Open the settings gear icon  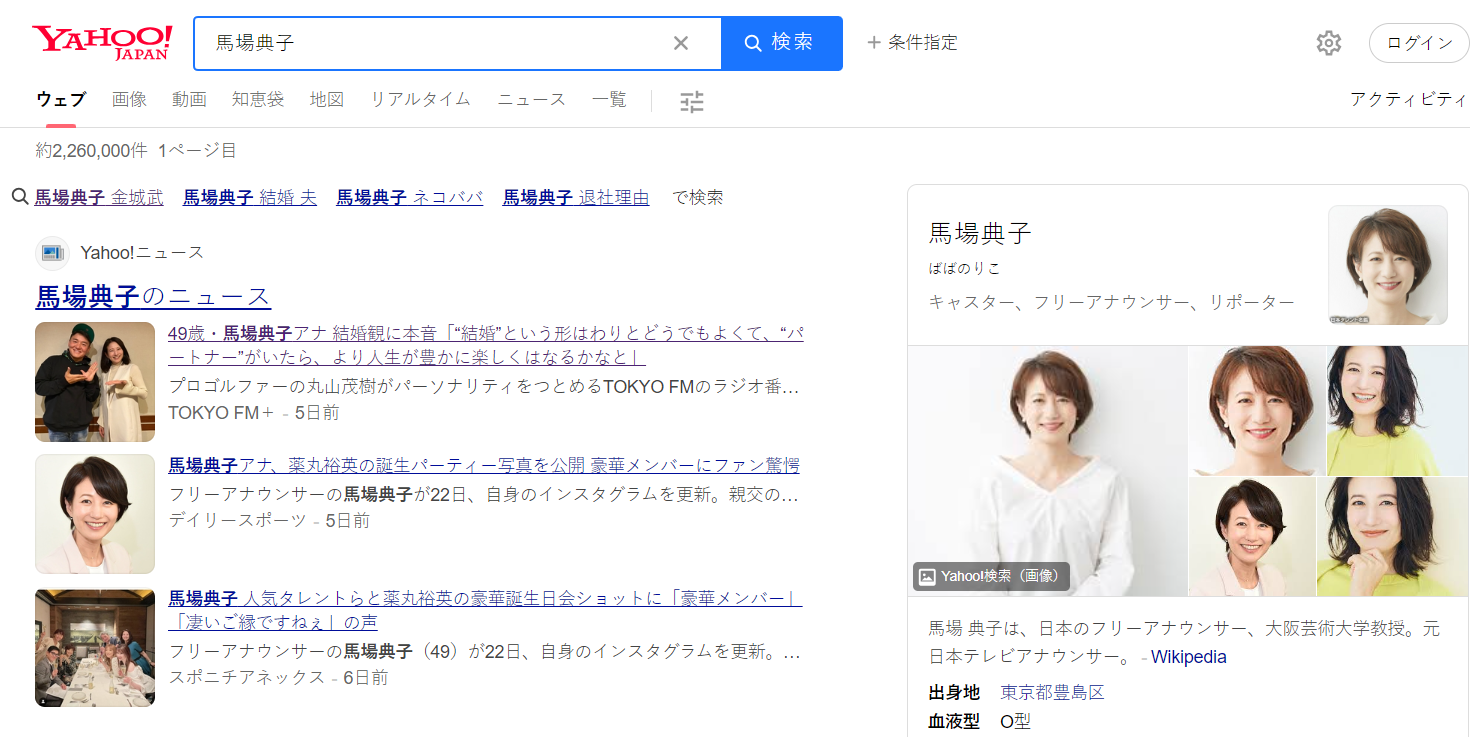1328,42
